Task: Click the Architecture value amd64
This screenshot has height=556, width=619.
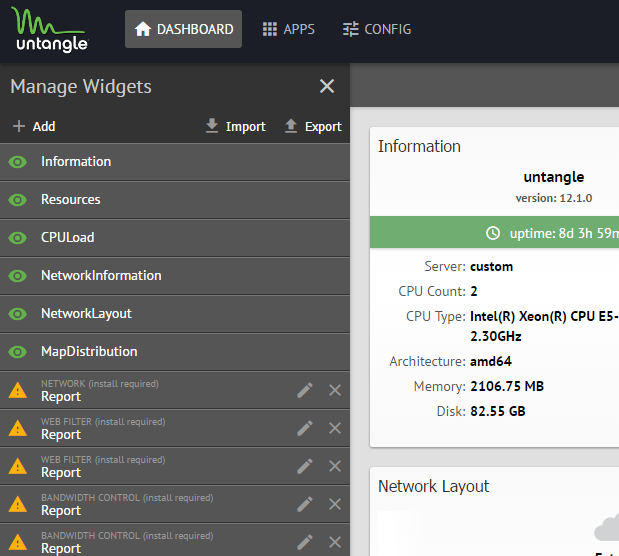Action: coord(491,361)
